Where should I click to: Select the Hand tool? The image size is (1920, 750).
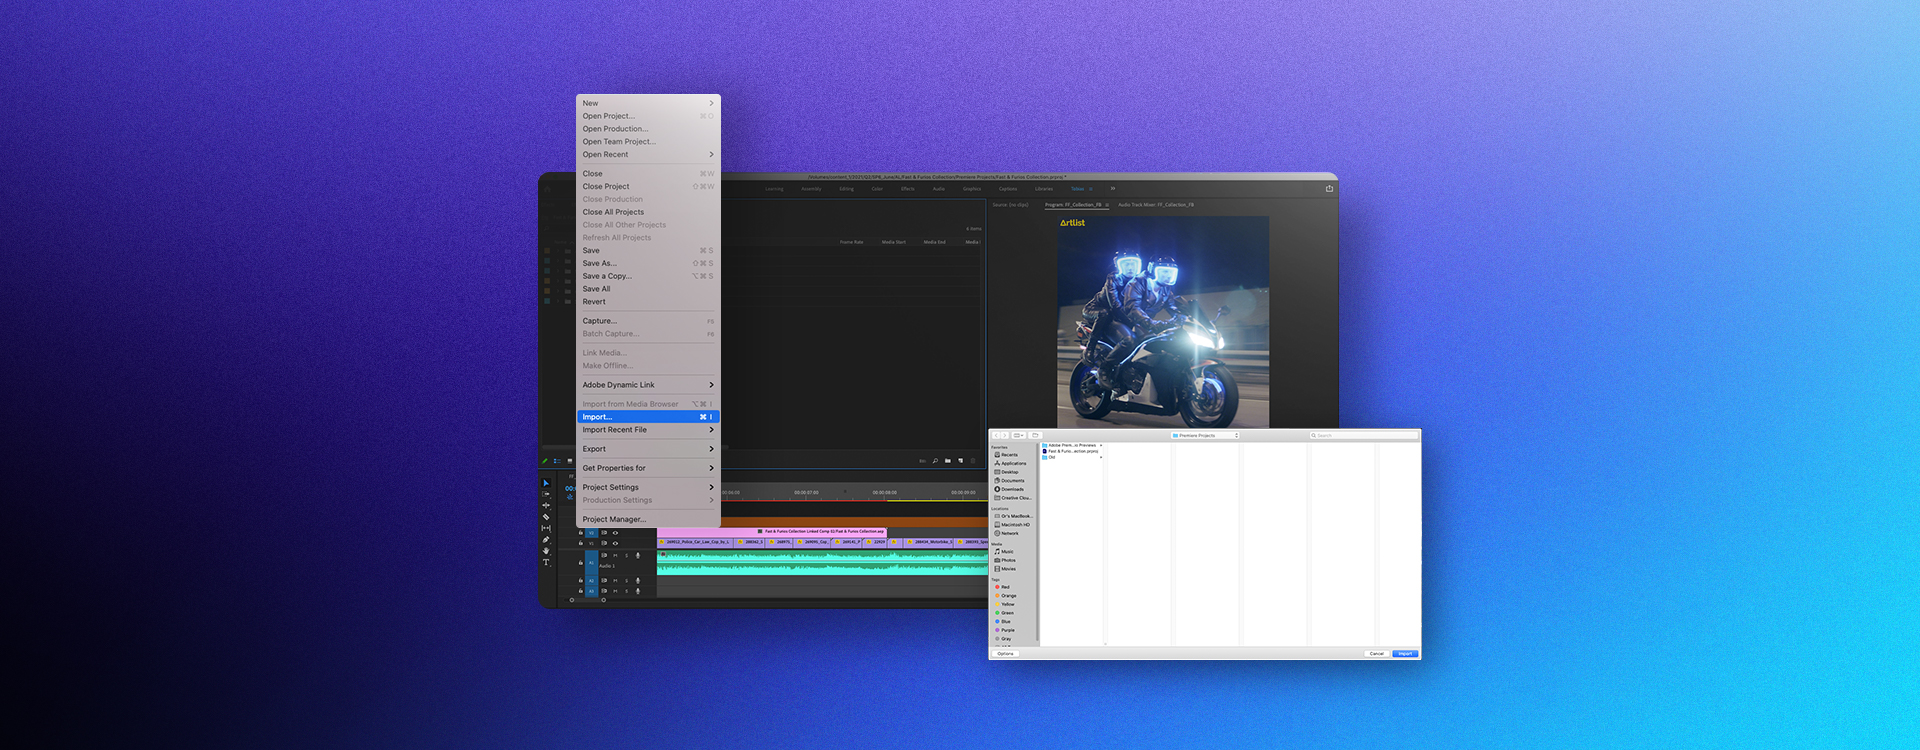(546, 551)
